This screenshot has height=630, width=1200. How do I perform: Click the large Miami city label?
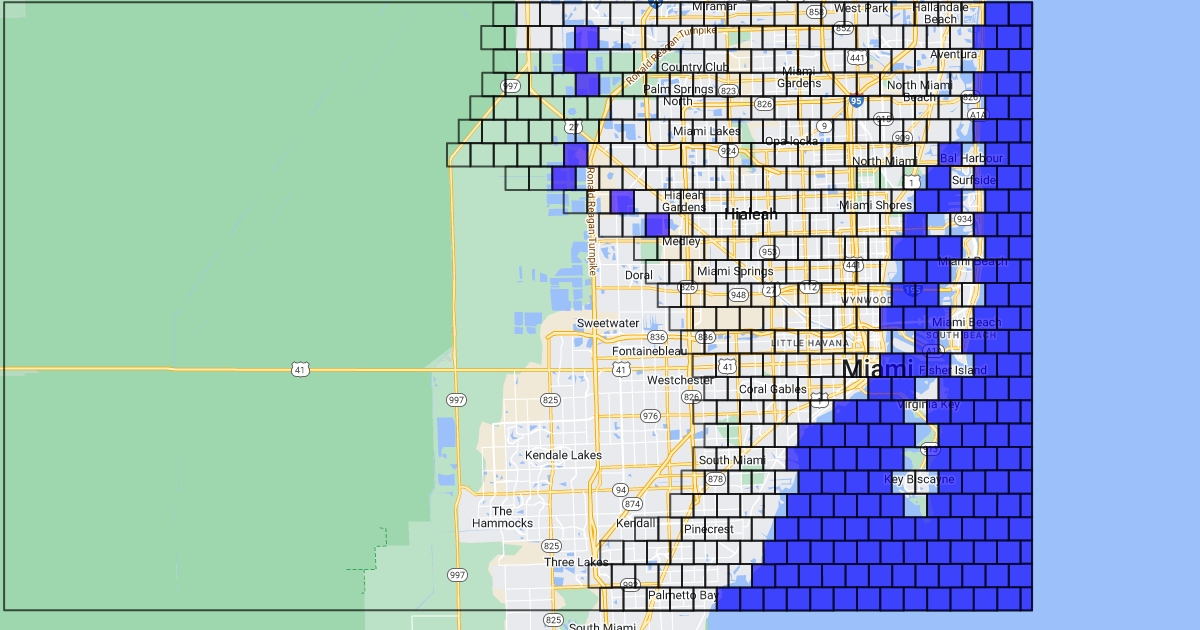point(877,369)
